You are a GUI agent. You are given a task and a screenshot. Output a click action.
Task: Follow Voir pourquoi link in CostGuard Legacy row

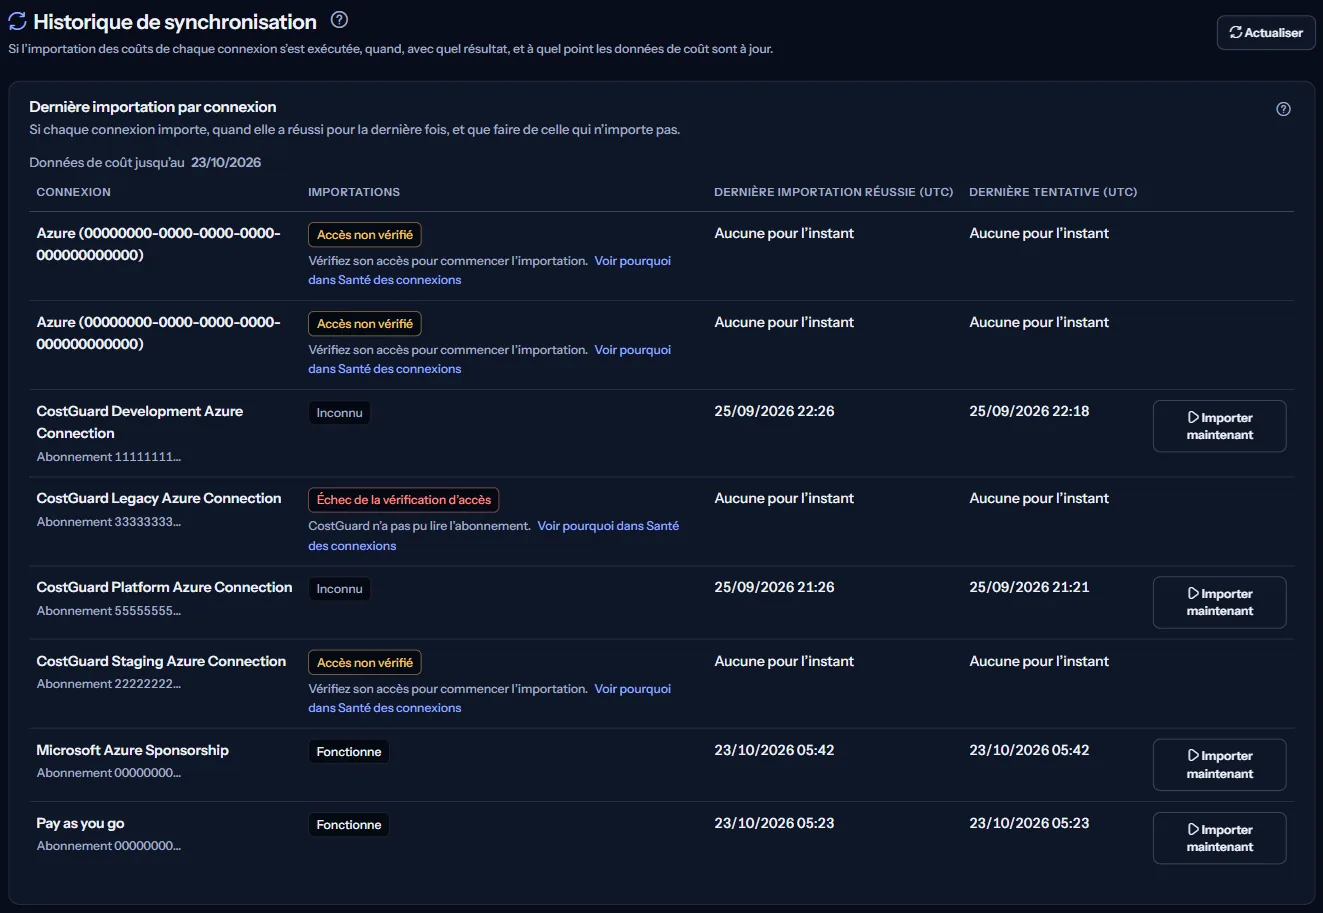pyautogui.click(x=494, y=536)
